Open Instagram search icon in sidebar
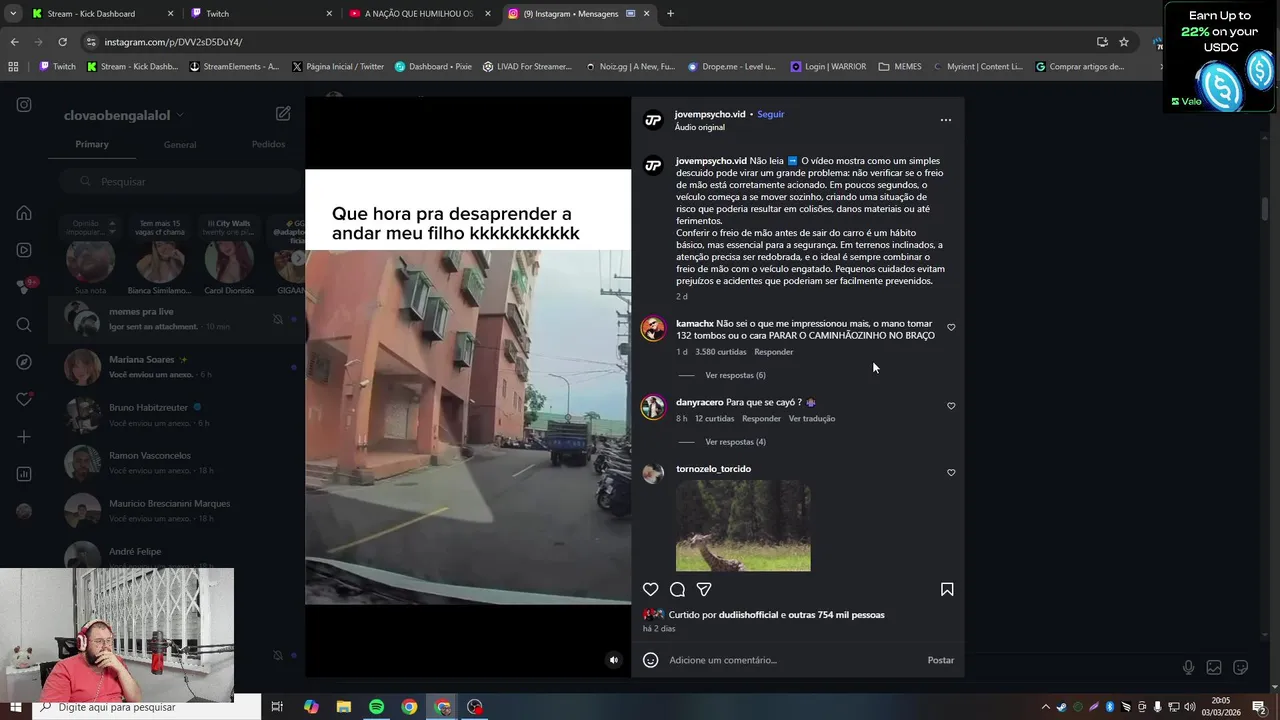 pos(24,325)
